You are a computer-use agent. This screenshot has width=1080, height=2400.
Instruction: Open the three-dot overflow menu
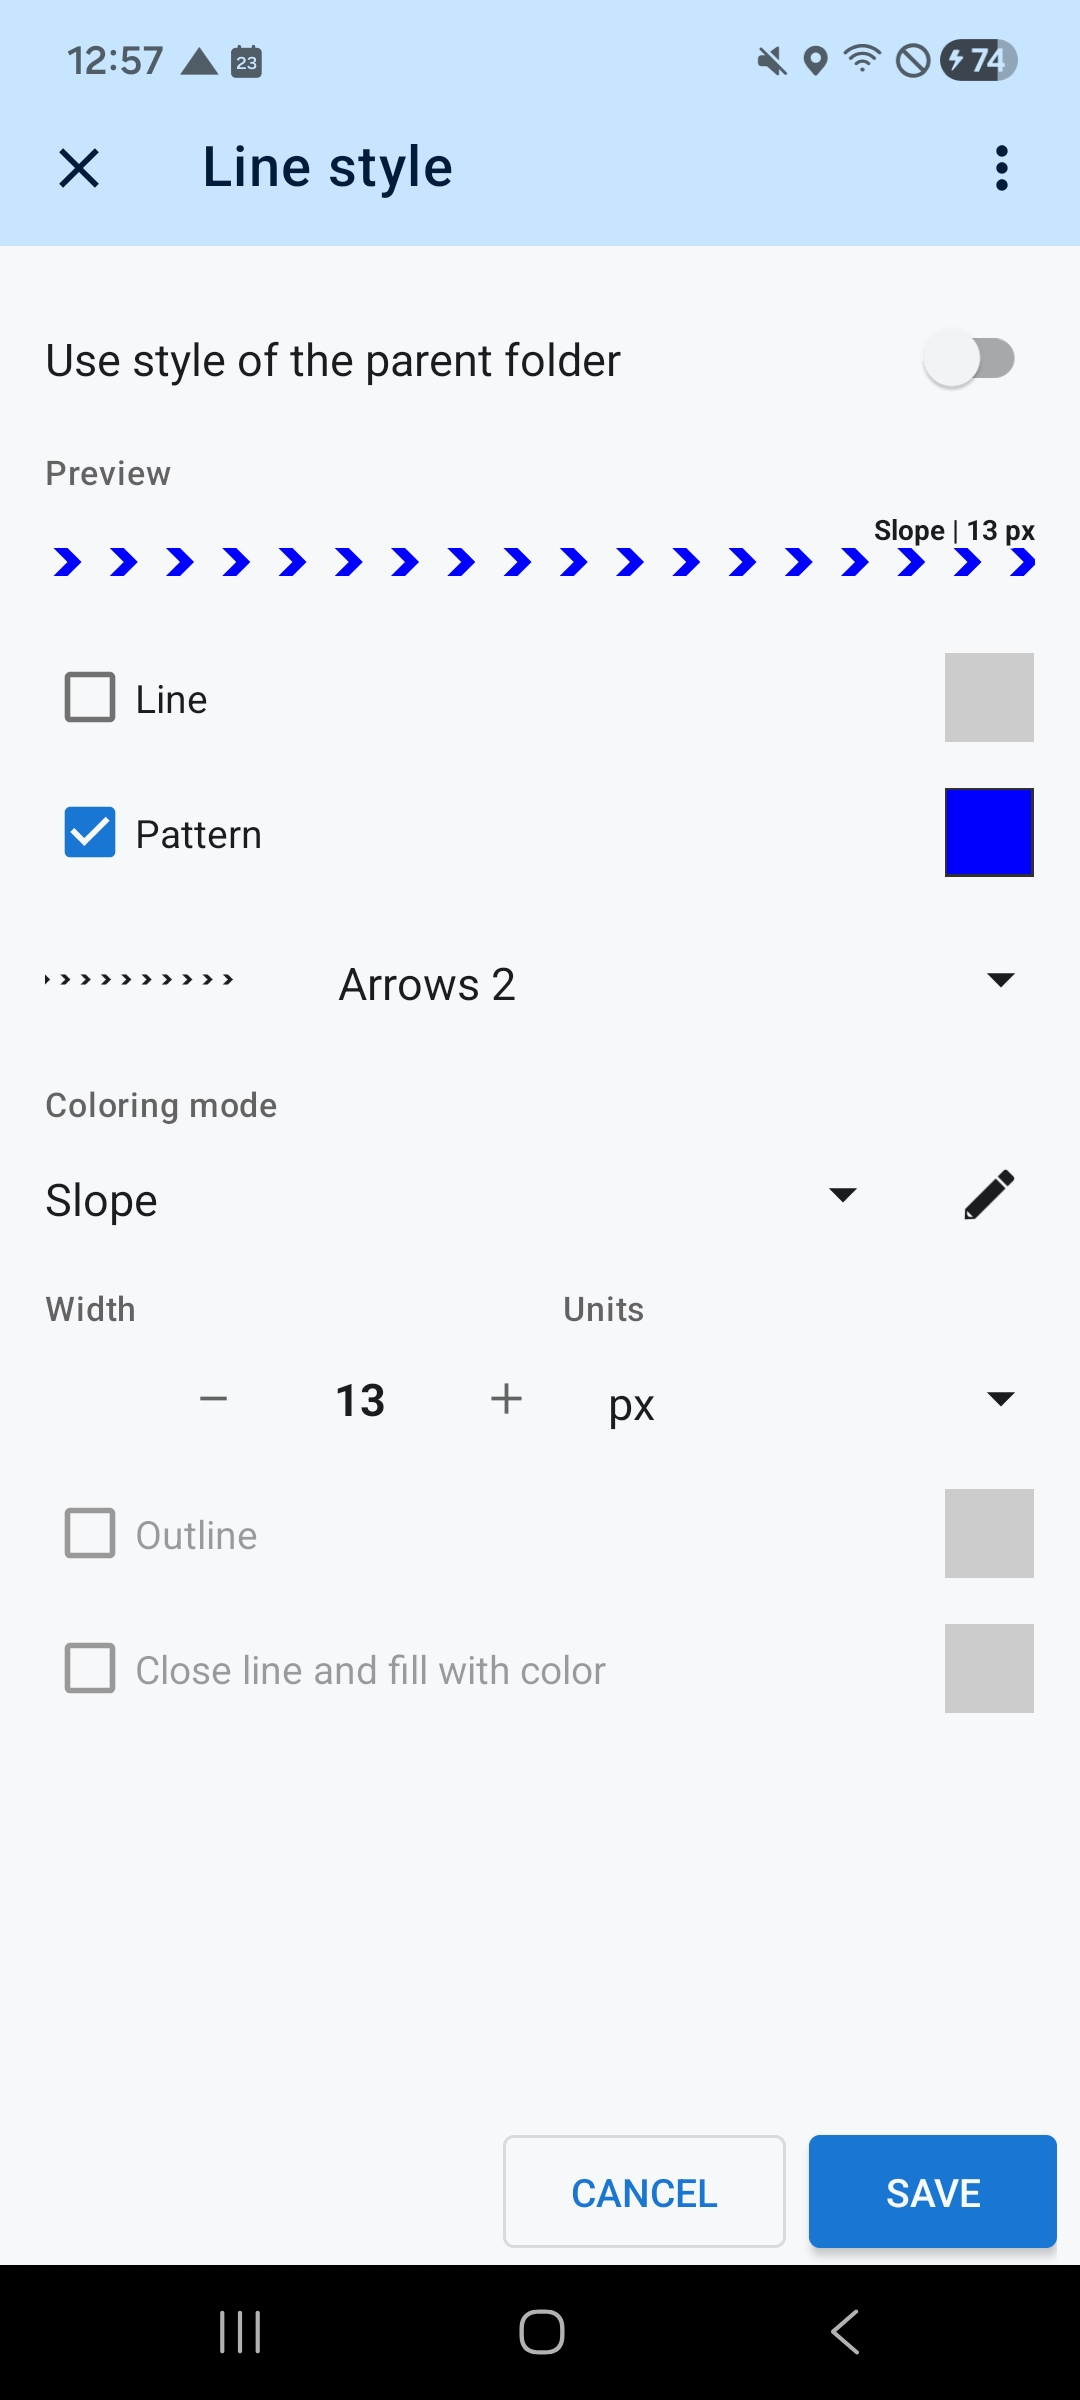1001,168
